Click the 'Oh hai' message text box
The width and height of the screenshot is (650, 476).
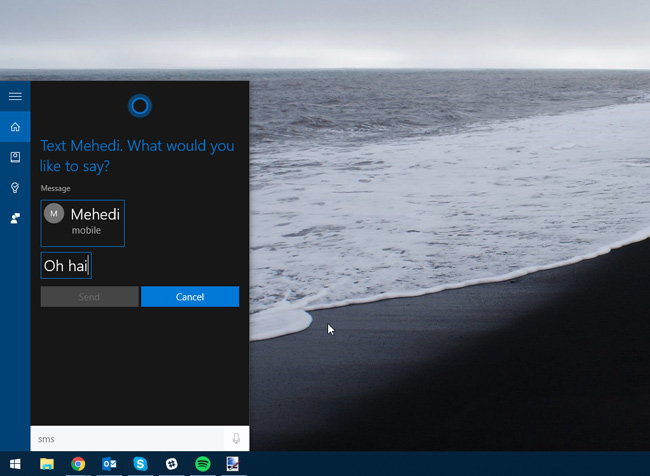coord(66,265)
